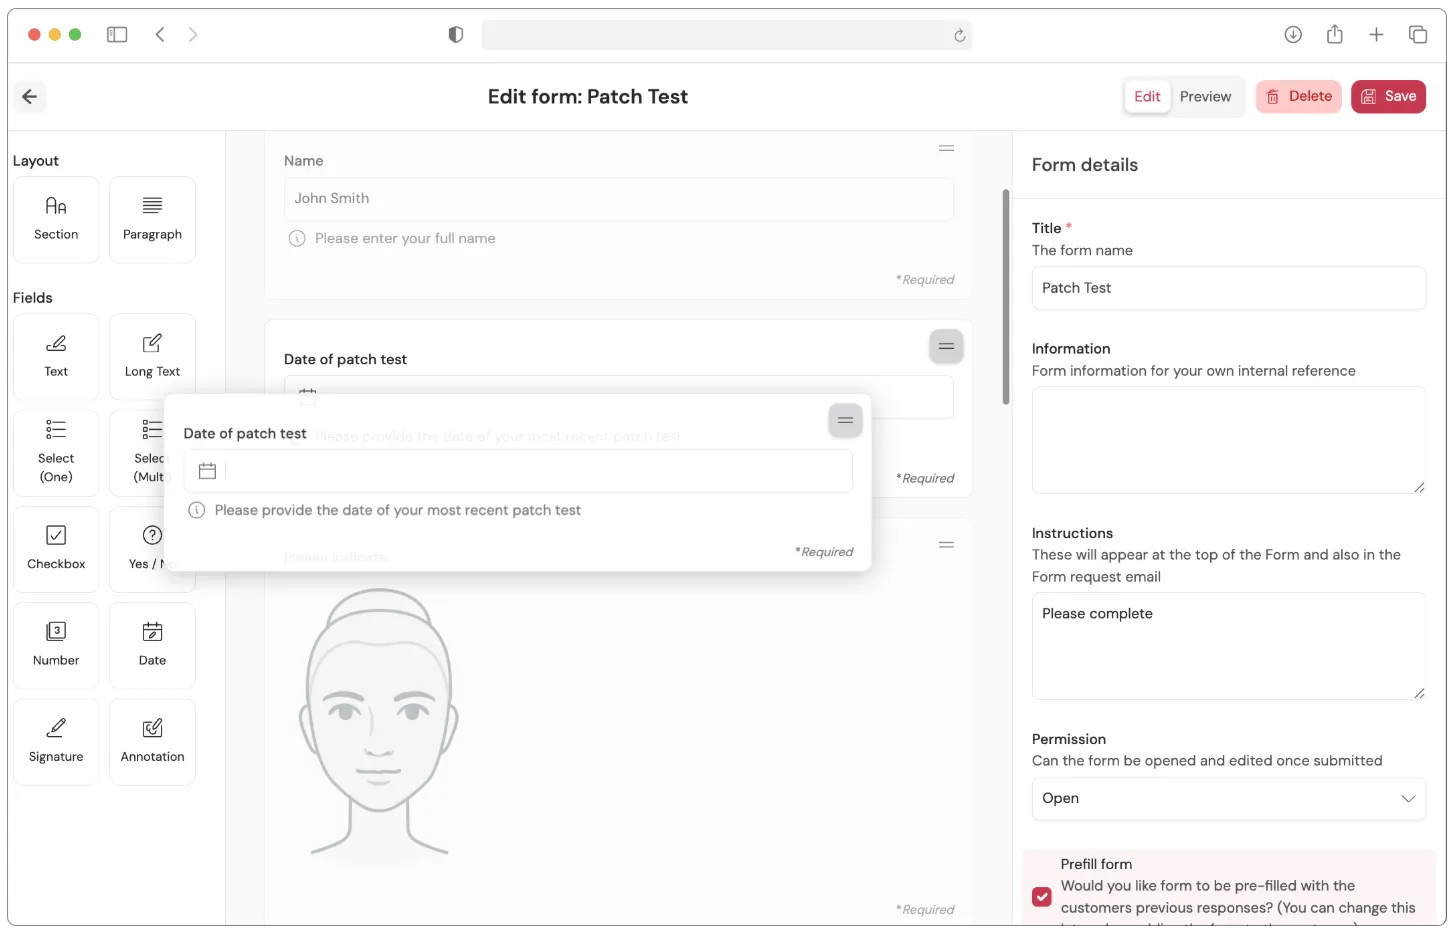Open the Permission dropdown
The width and height of the screenshot is (1455, 935).
click(1228, 798)
